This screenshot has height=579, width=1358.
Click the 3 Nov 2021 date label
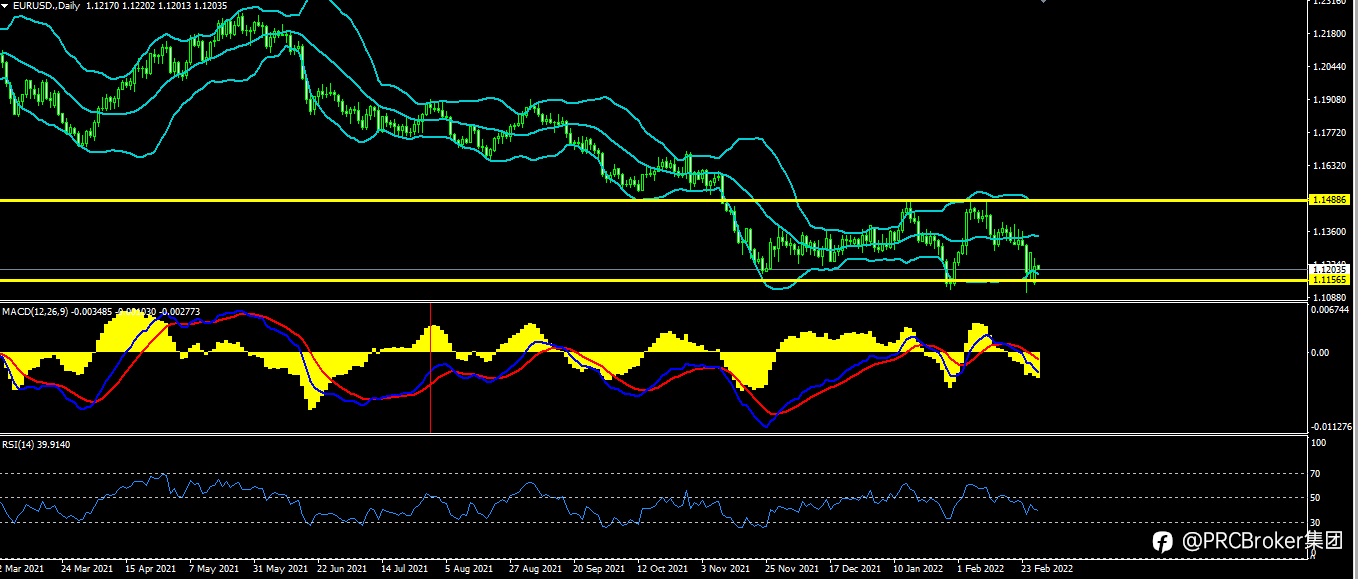click(x=725, y=569)
